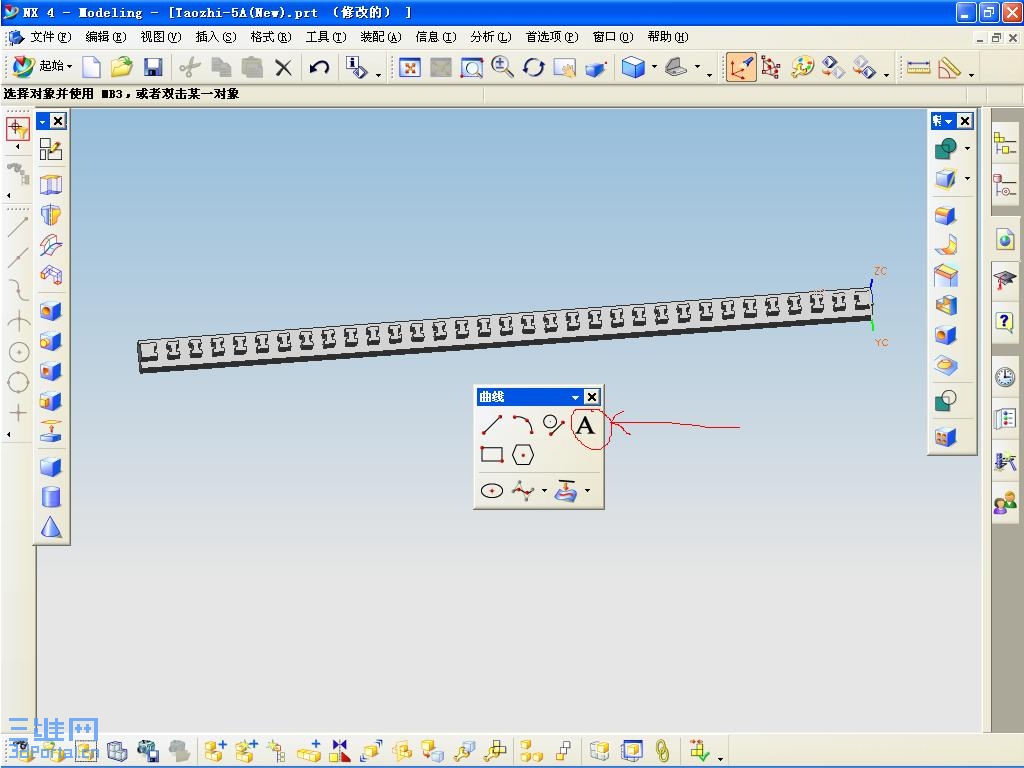This screenshot has width=1024, height=768.
Task: Open the 编辑(E) menu
Action: [106, 37]
